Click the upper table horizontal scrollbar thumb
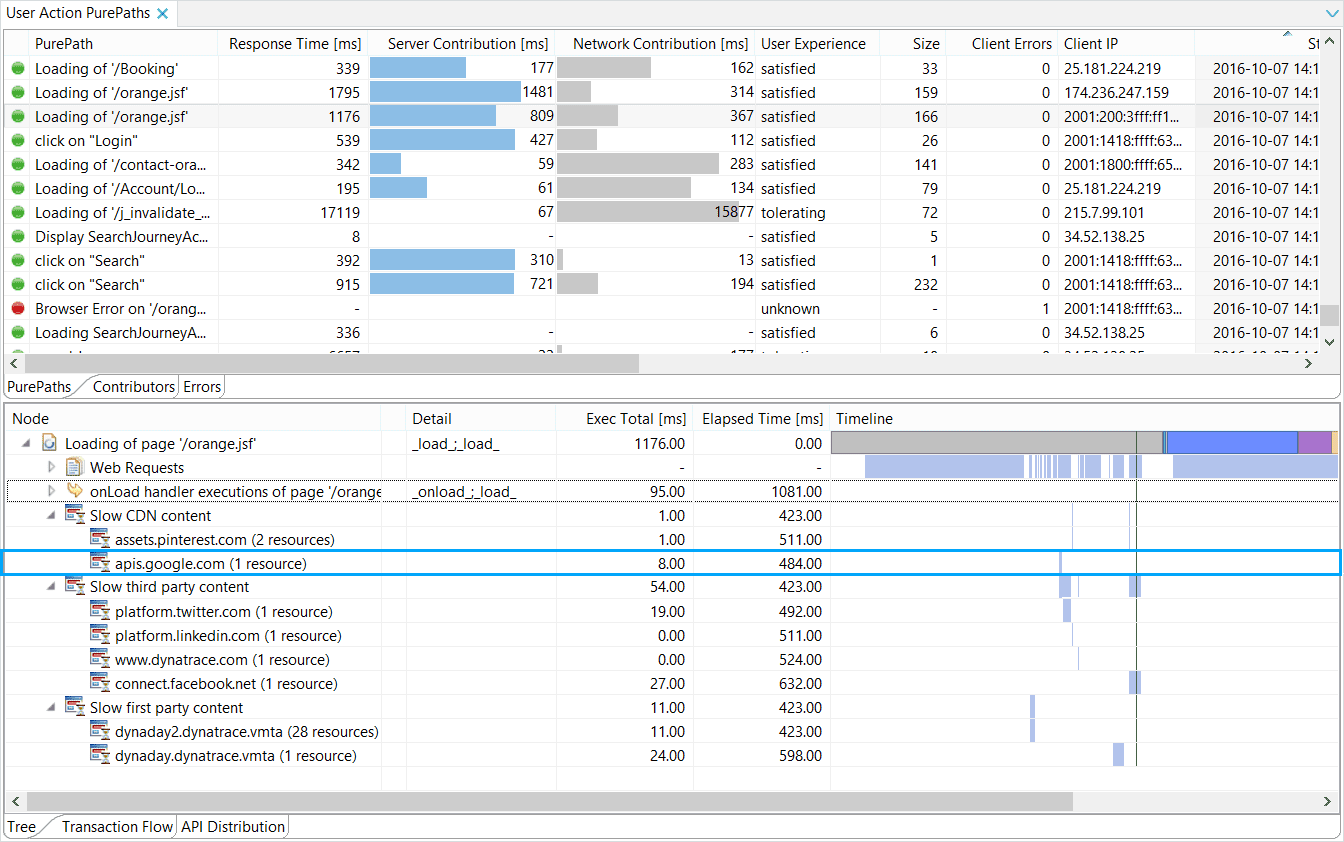Screen dimensions: 1344x842 331,364
